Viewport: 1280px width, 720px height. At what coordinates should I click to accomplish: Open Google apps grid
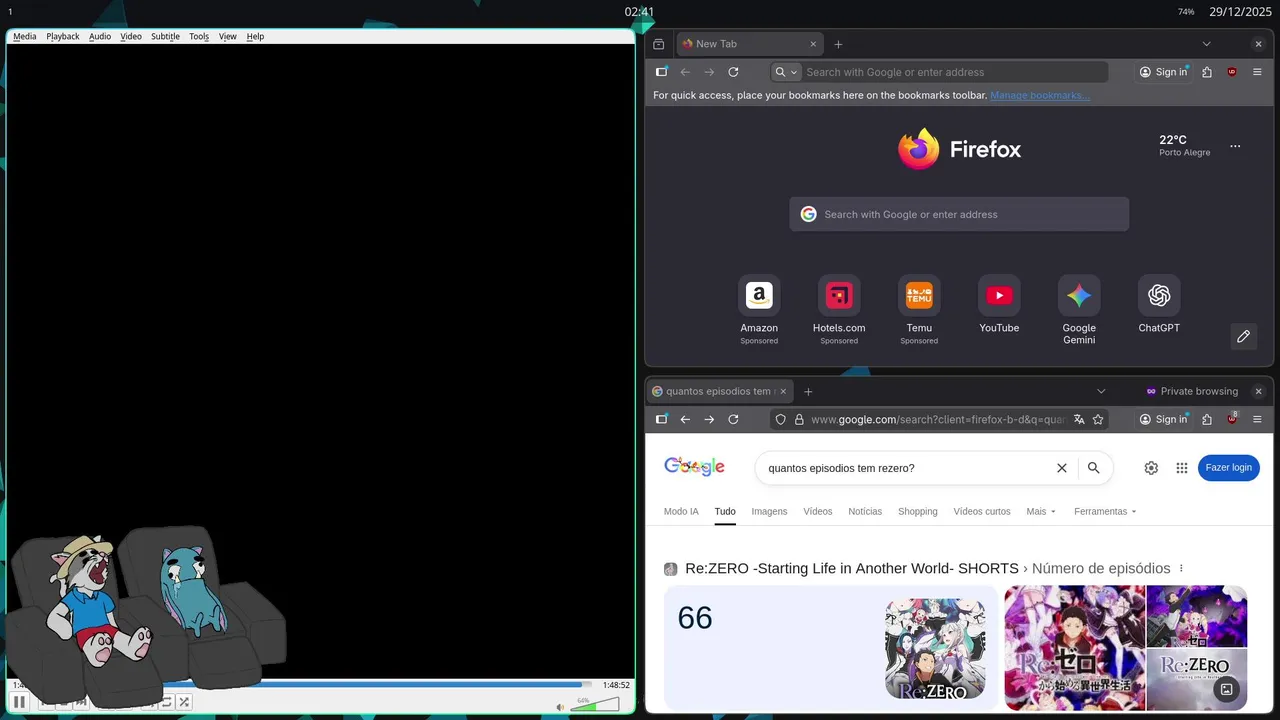click(x=1182, y=468)
